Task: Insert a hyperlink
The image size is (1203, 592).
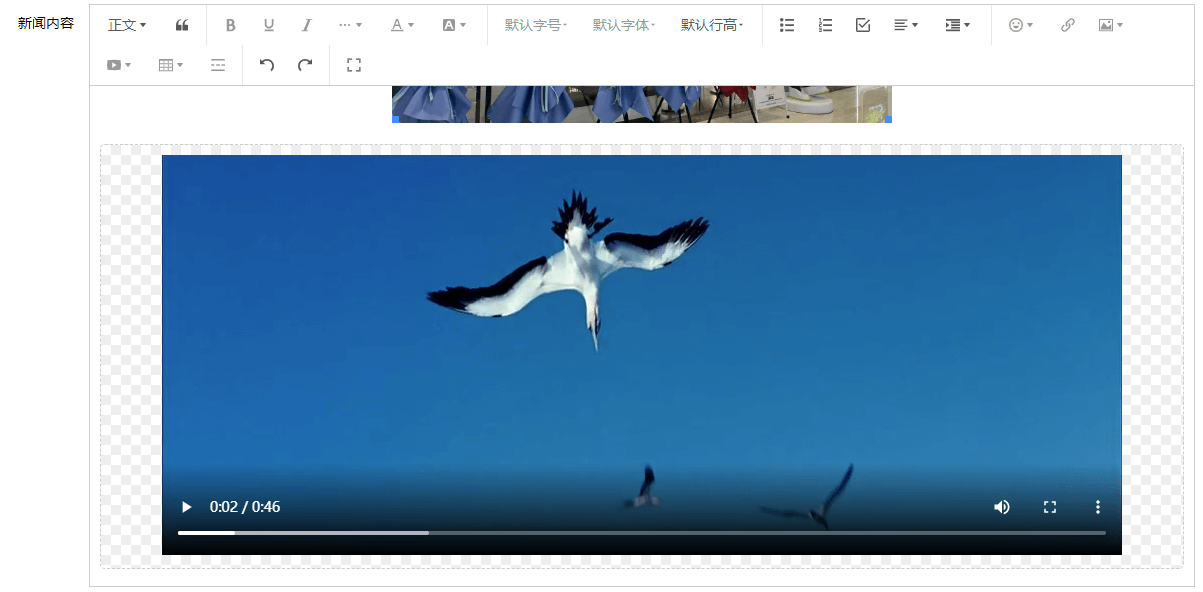Action: [1067, 25]
